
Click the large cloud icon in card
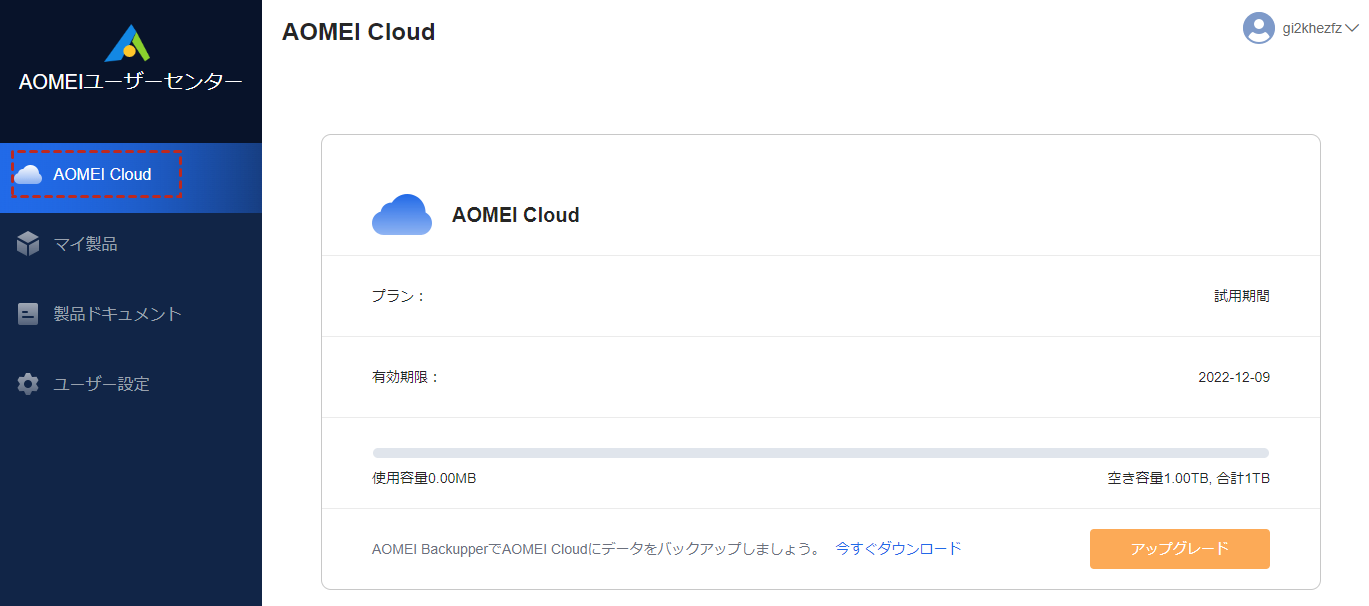401,215
